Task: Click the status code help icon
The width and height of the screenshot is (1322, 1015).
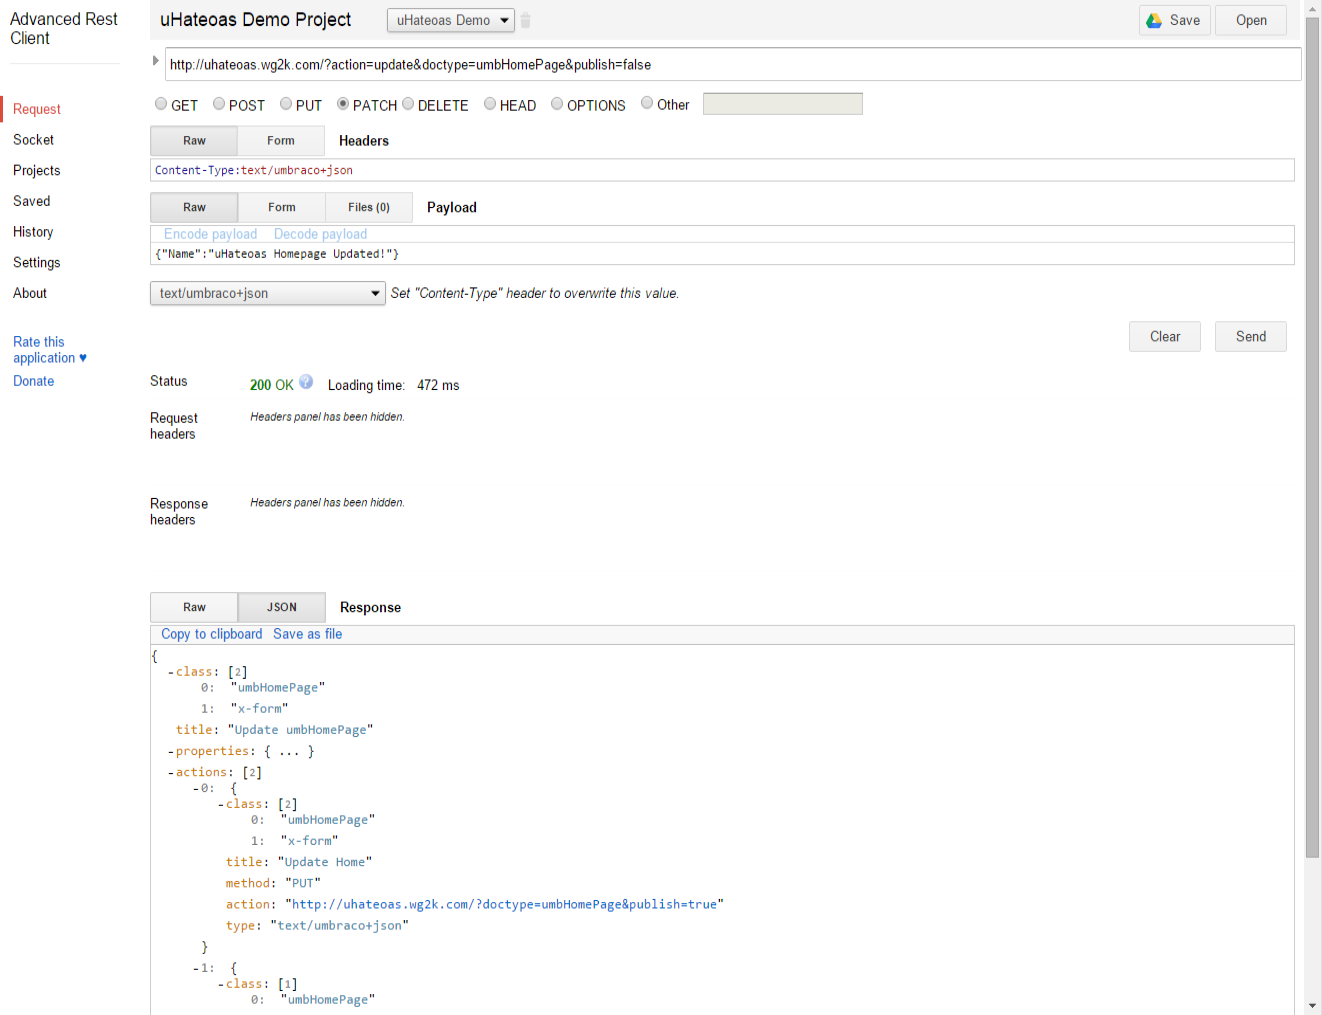Action: (306, 382)
